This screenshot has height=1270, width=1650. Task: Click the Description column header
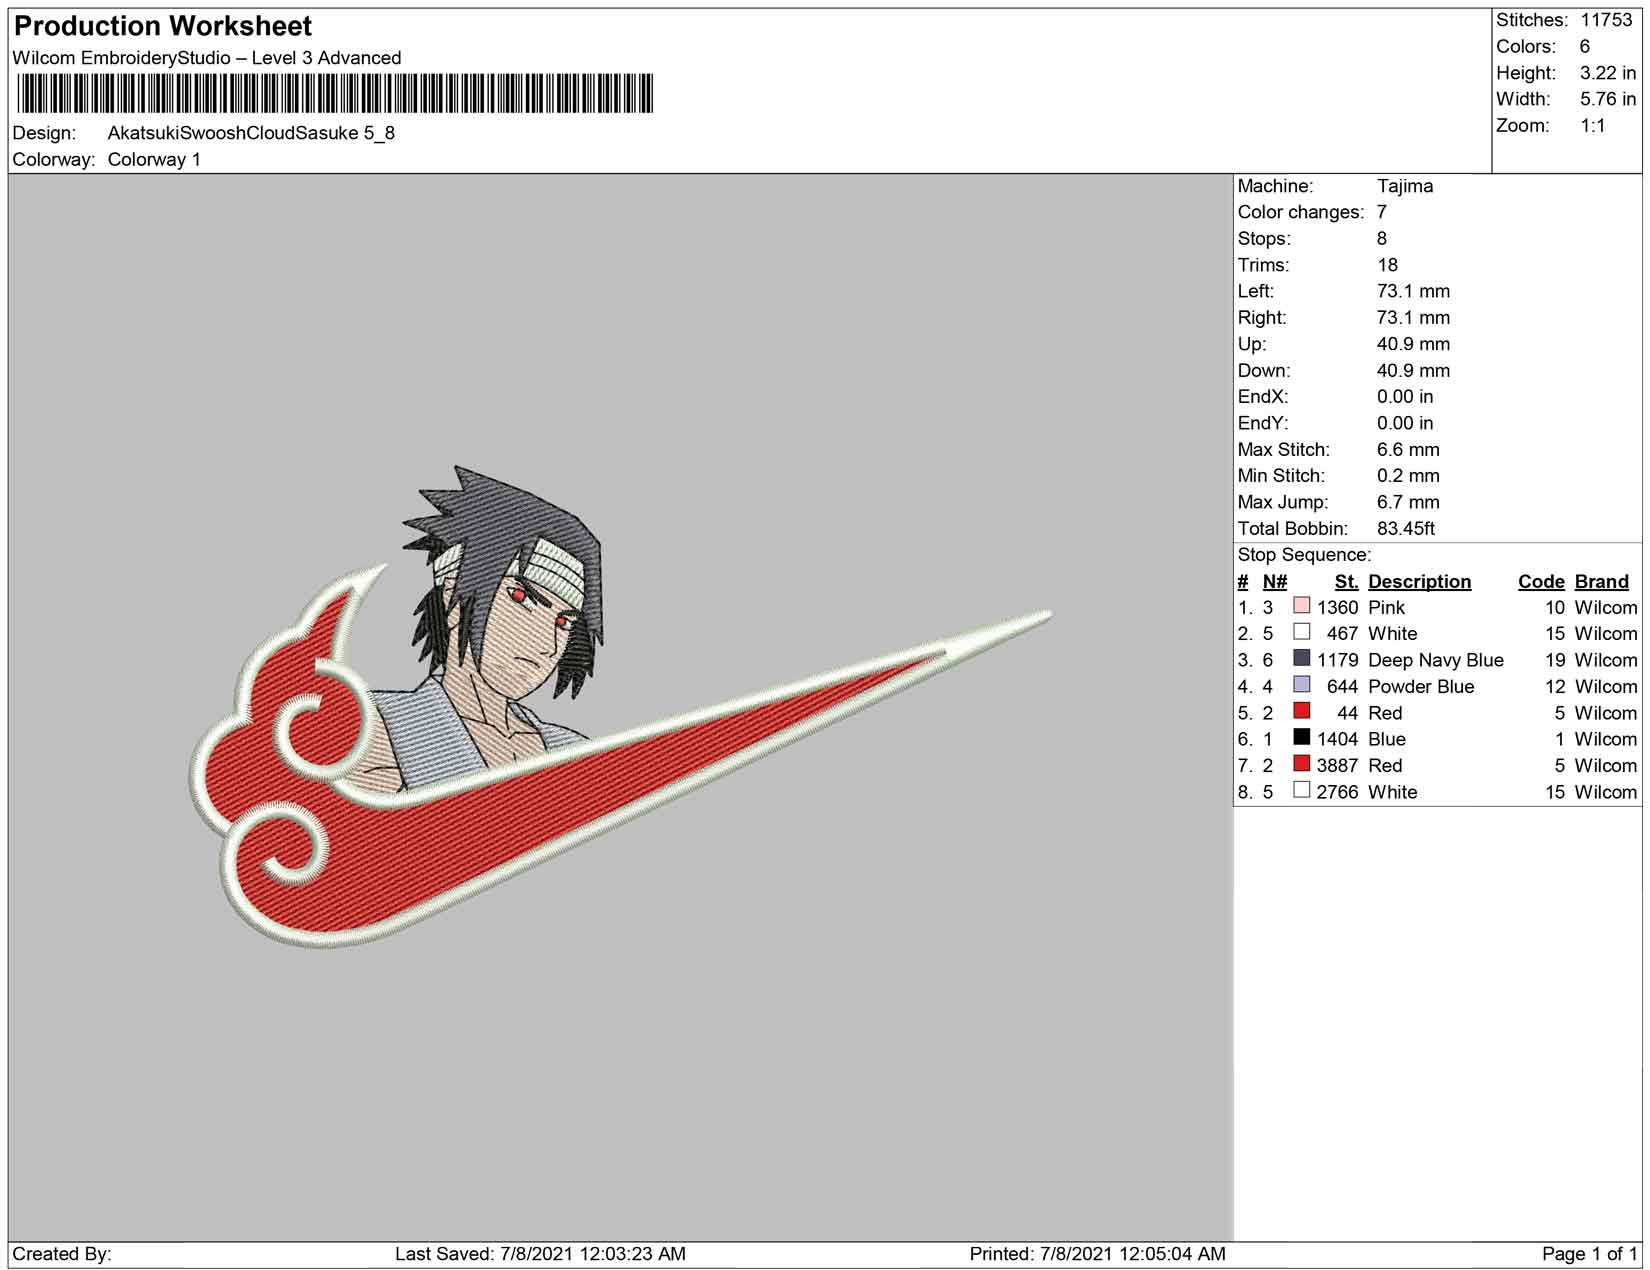1419,582
